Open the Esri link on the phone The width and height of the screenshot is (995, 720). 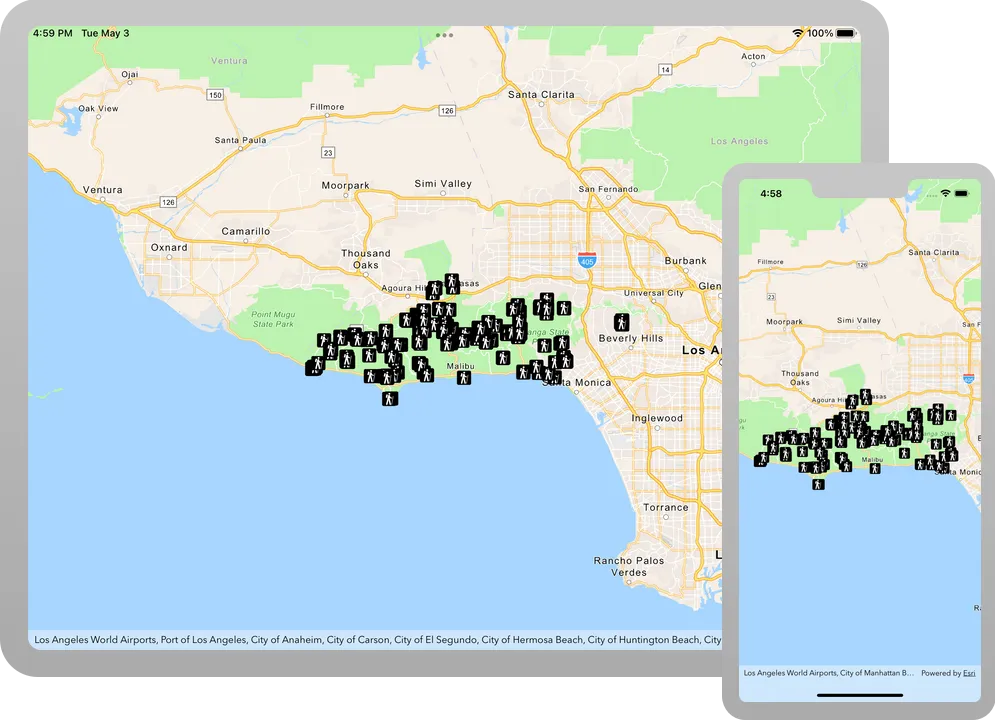(x=969, y=673)
